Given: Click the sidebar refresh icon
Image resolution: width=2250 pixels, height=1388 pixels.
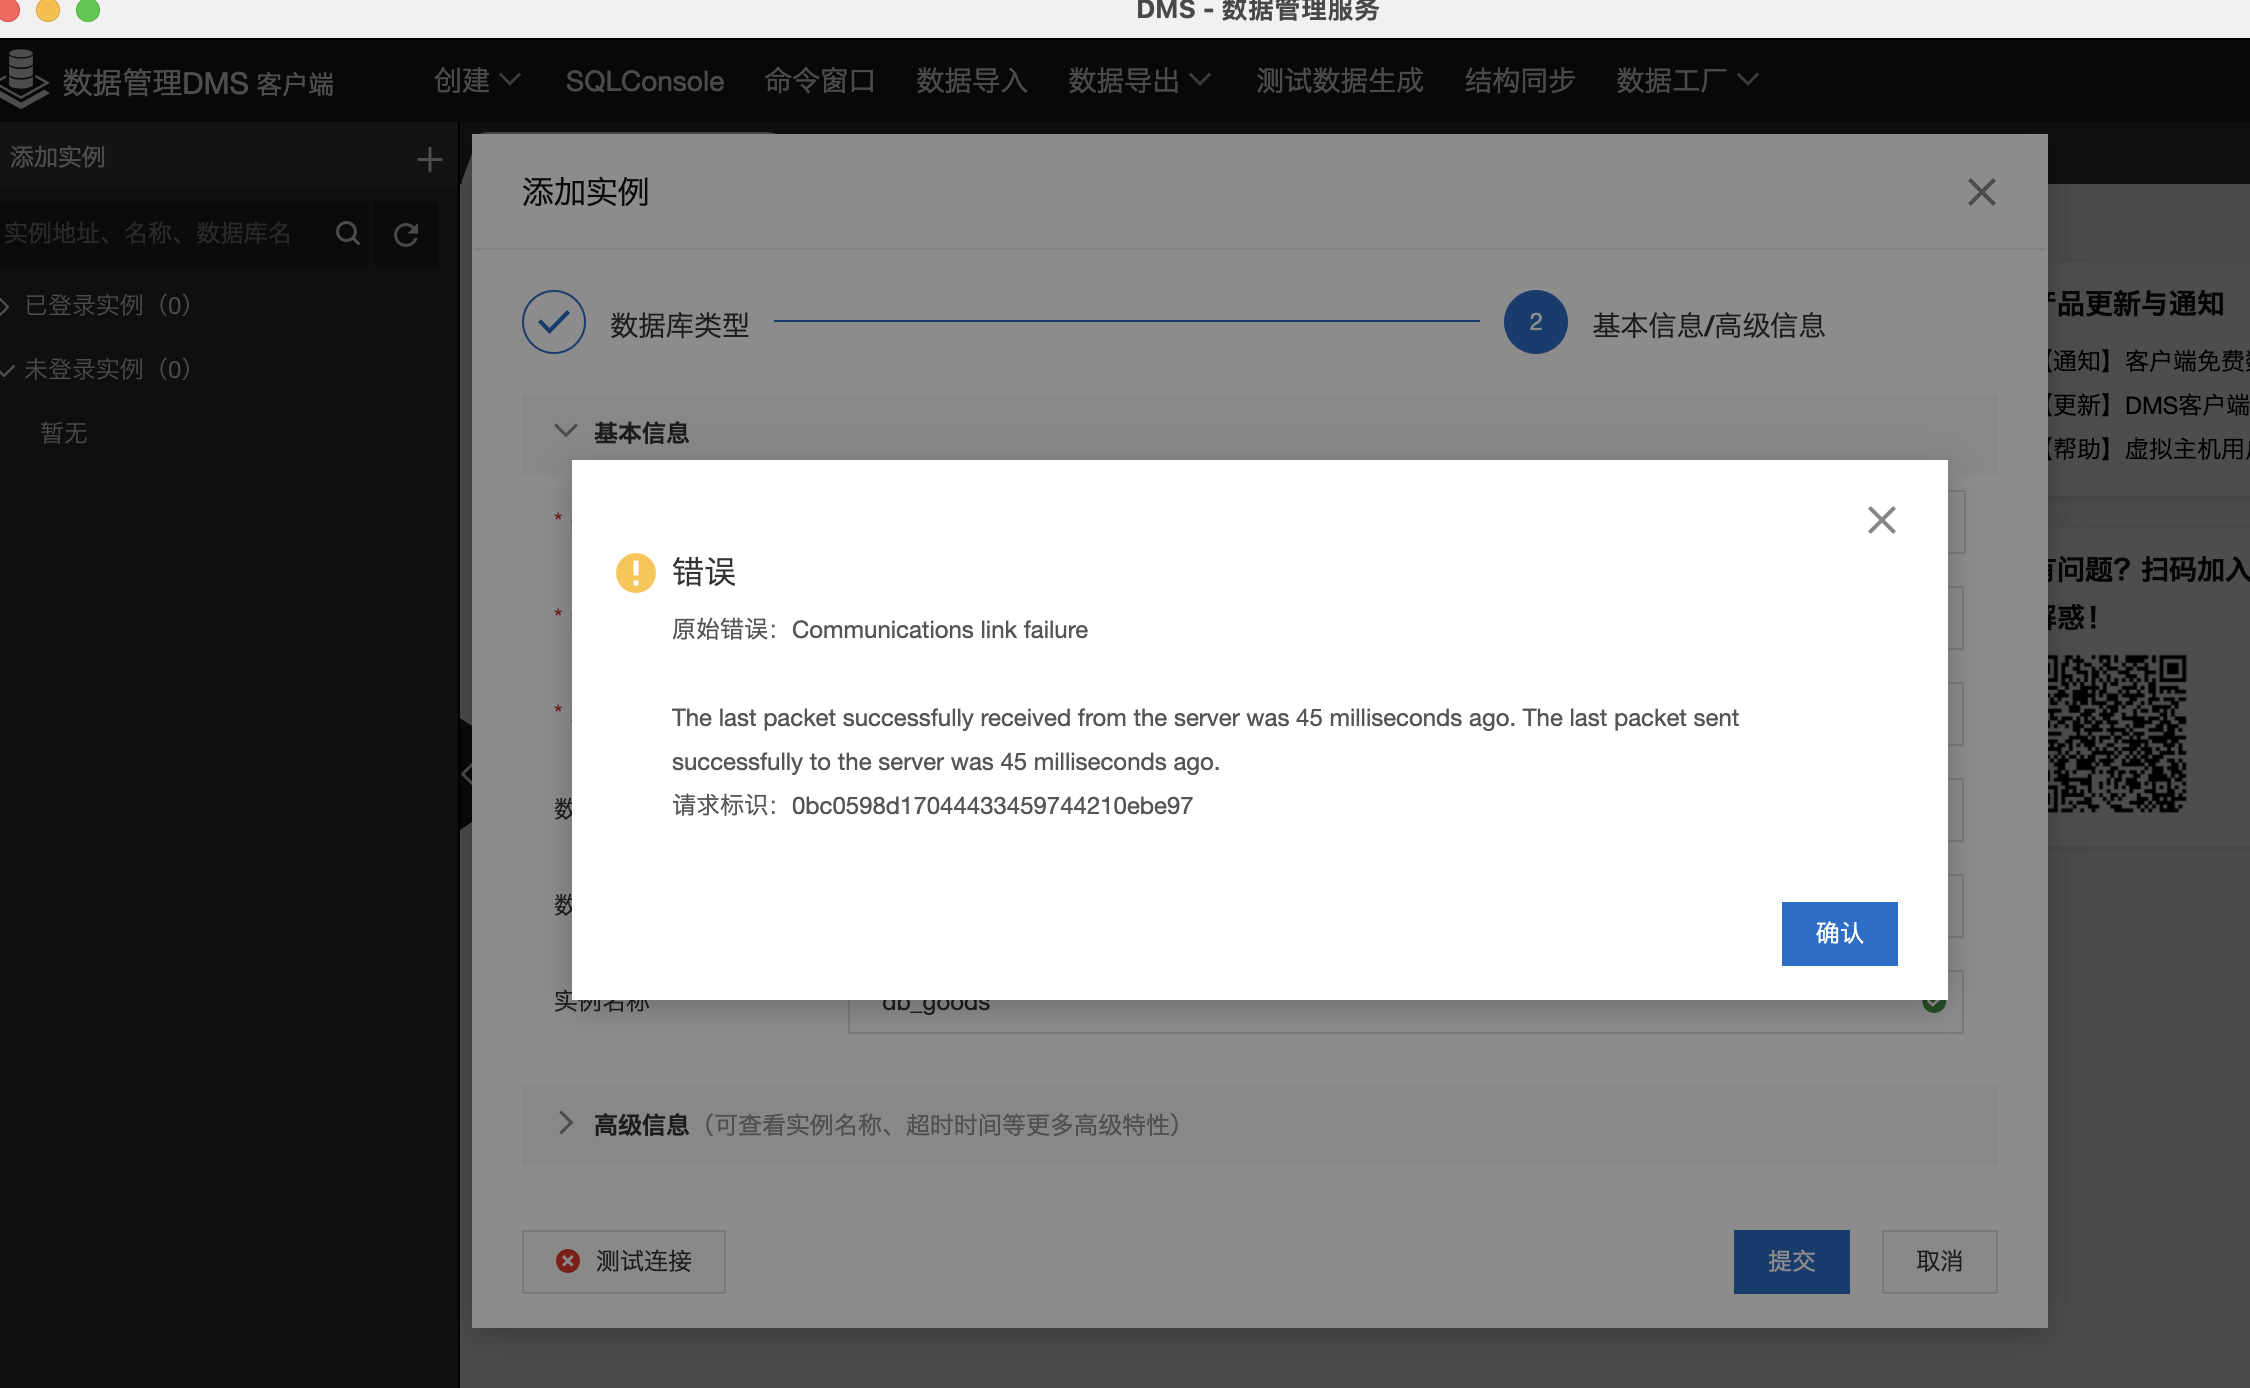Looking at the screenshot, I should pos(405,235).
